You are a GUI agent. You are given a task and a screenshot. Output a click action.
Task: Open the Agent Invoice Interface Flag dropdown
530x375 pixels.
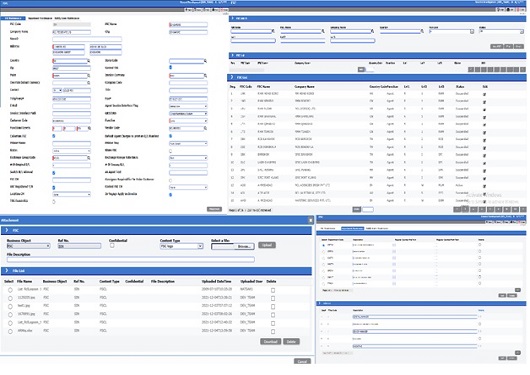[x=188, y=106]
